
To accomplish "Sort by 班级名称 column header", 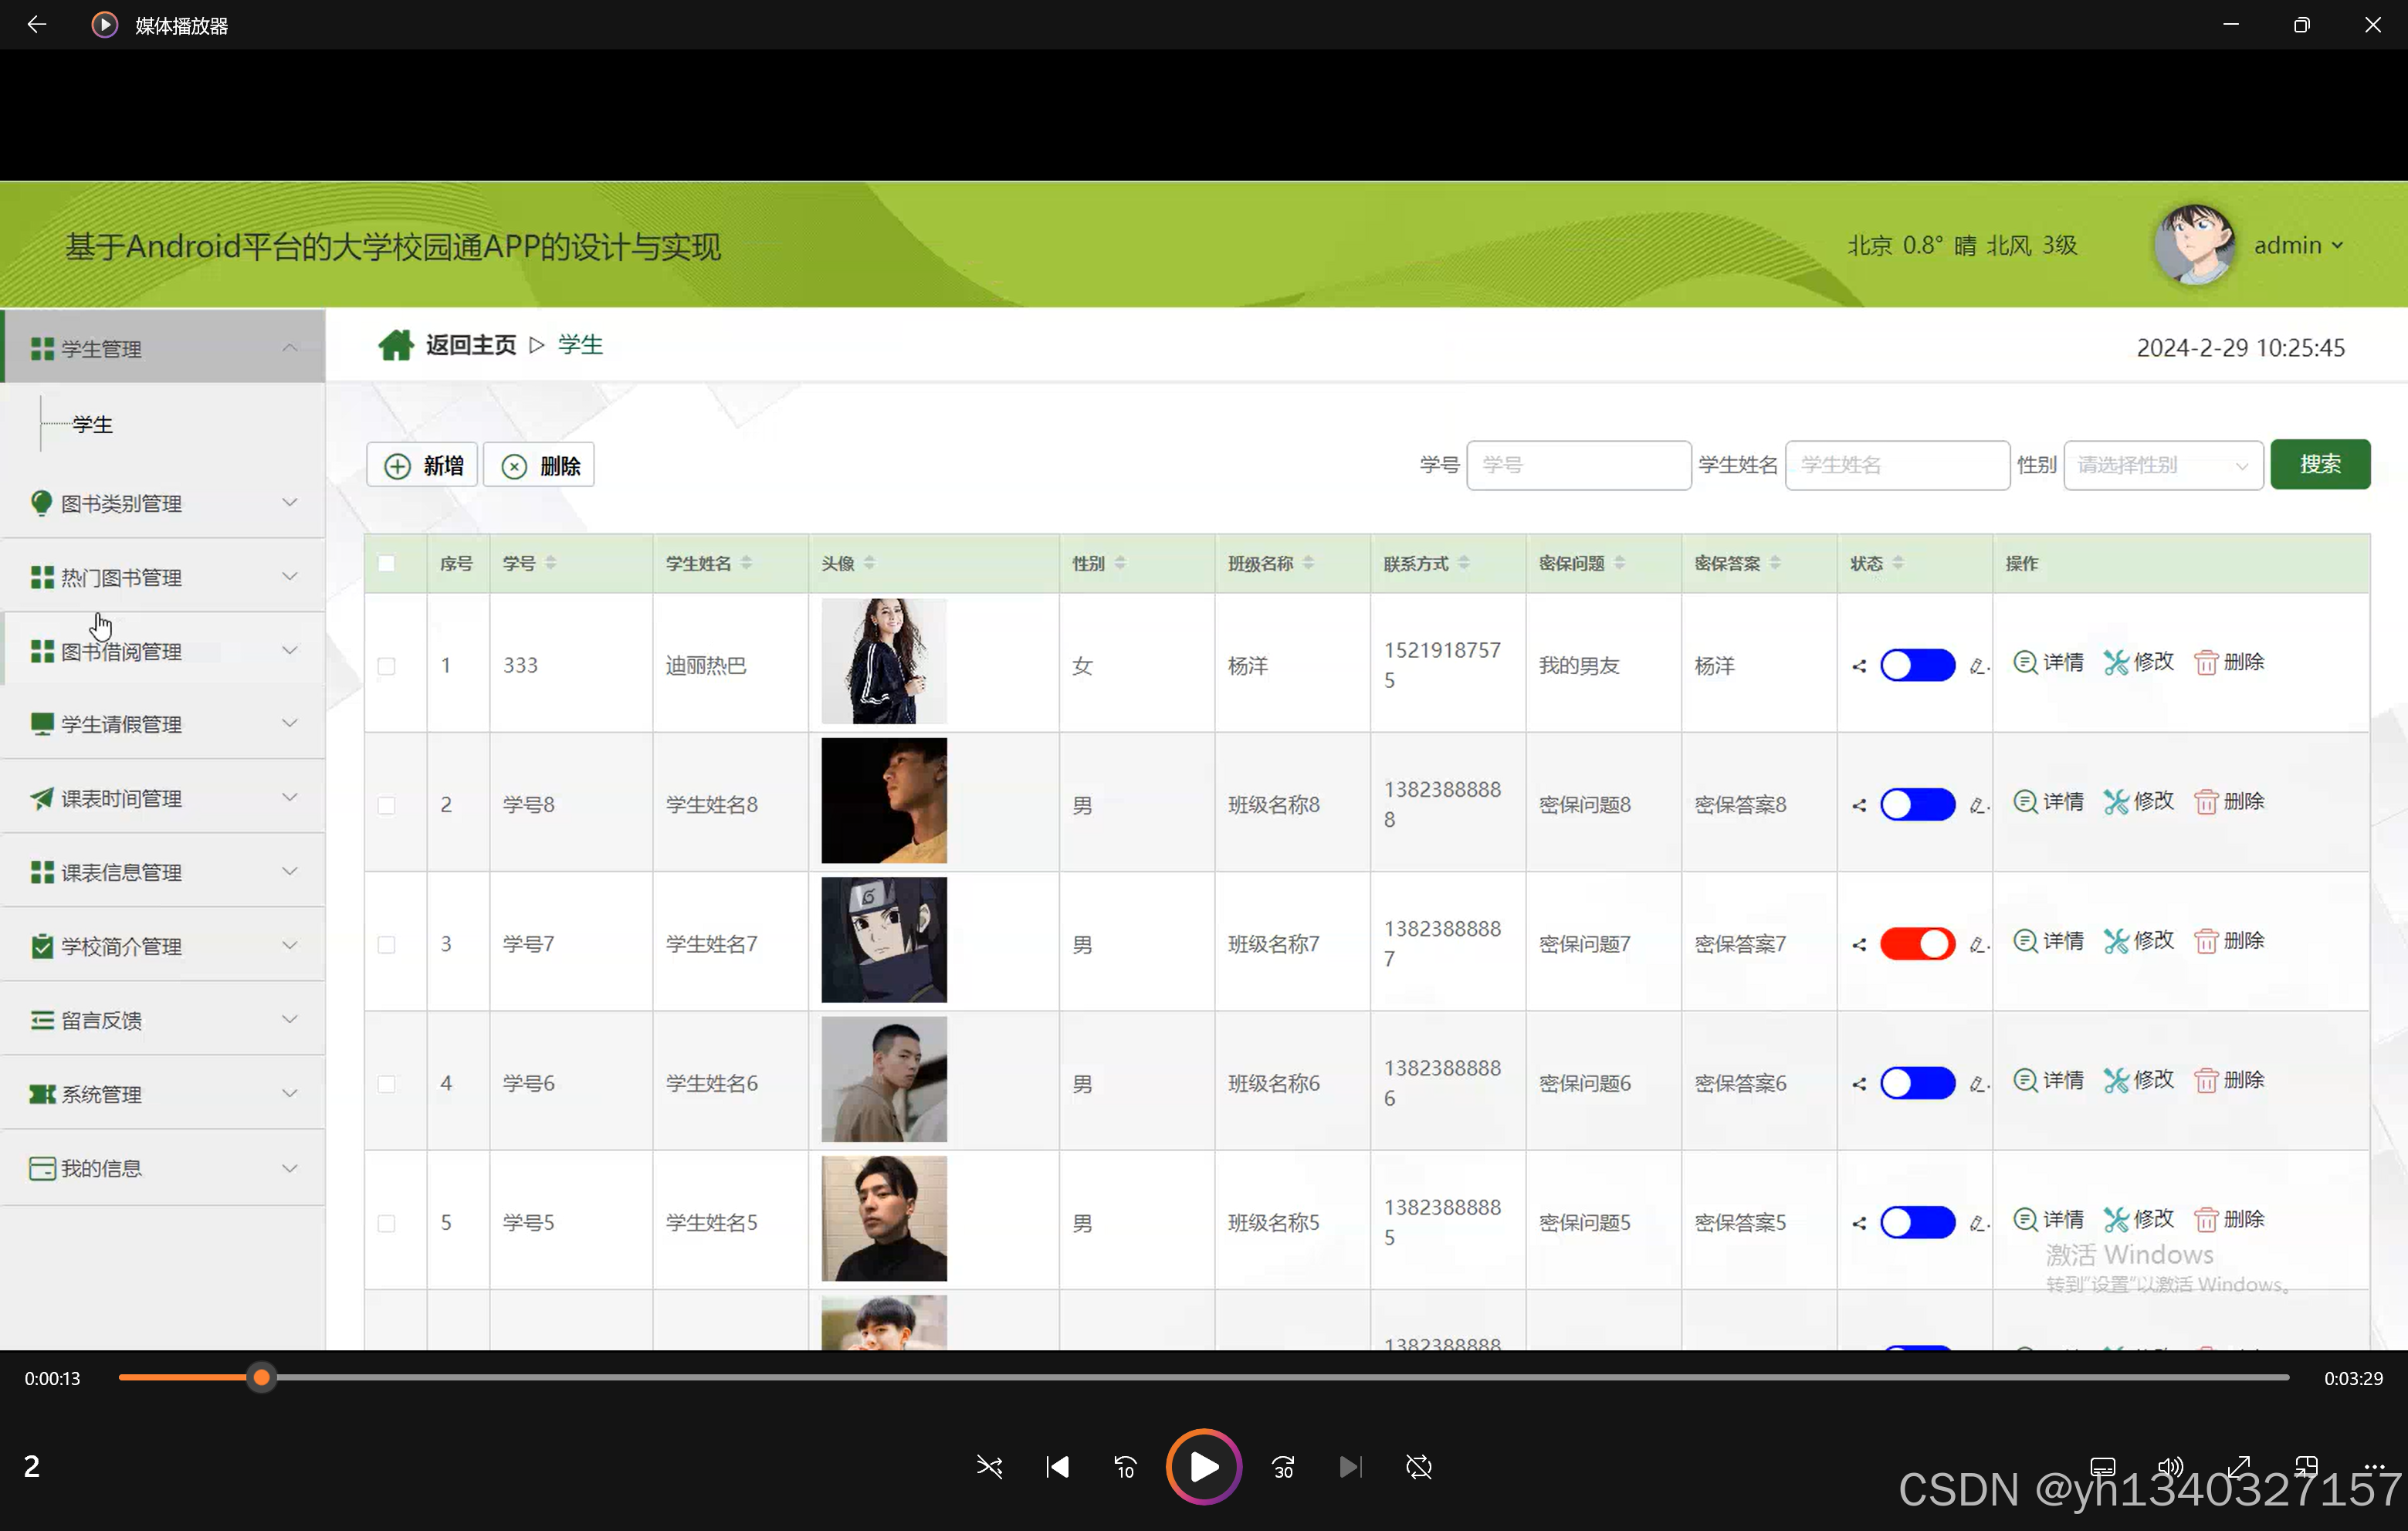I will tap(1308, 563).
